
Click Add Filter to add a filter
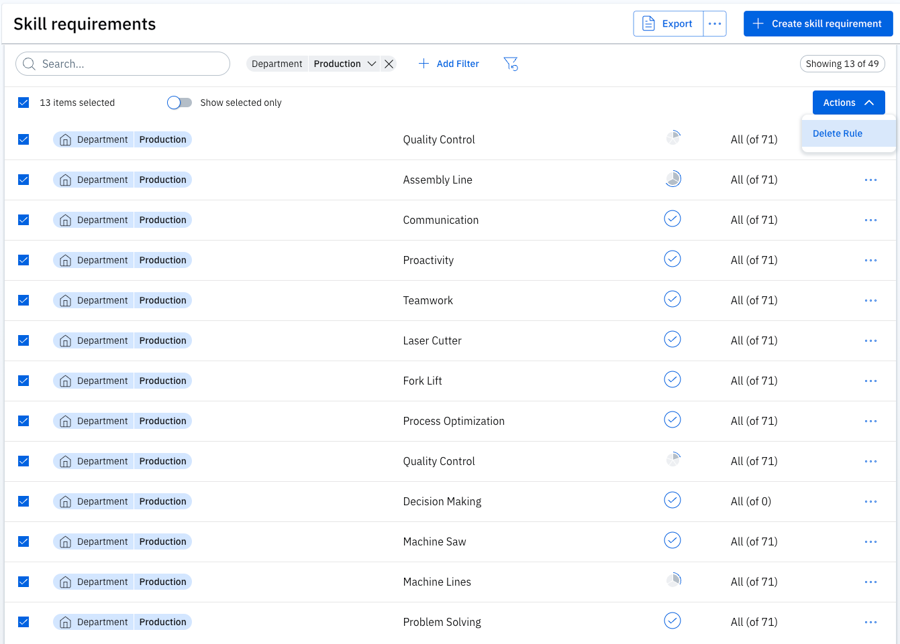448,64
